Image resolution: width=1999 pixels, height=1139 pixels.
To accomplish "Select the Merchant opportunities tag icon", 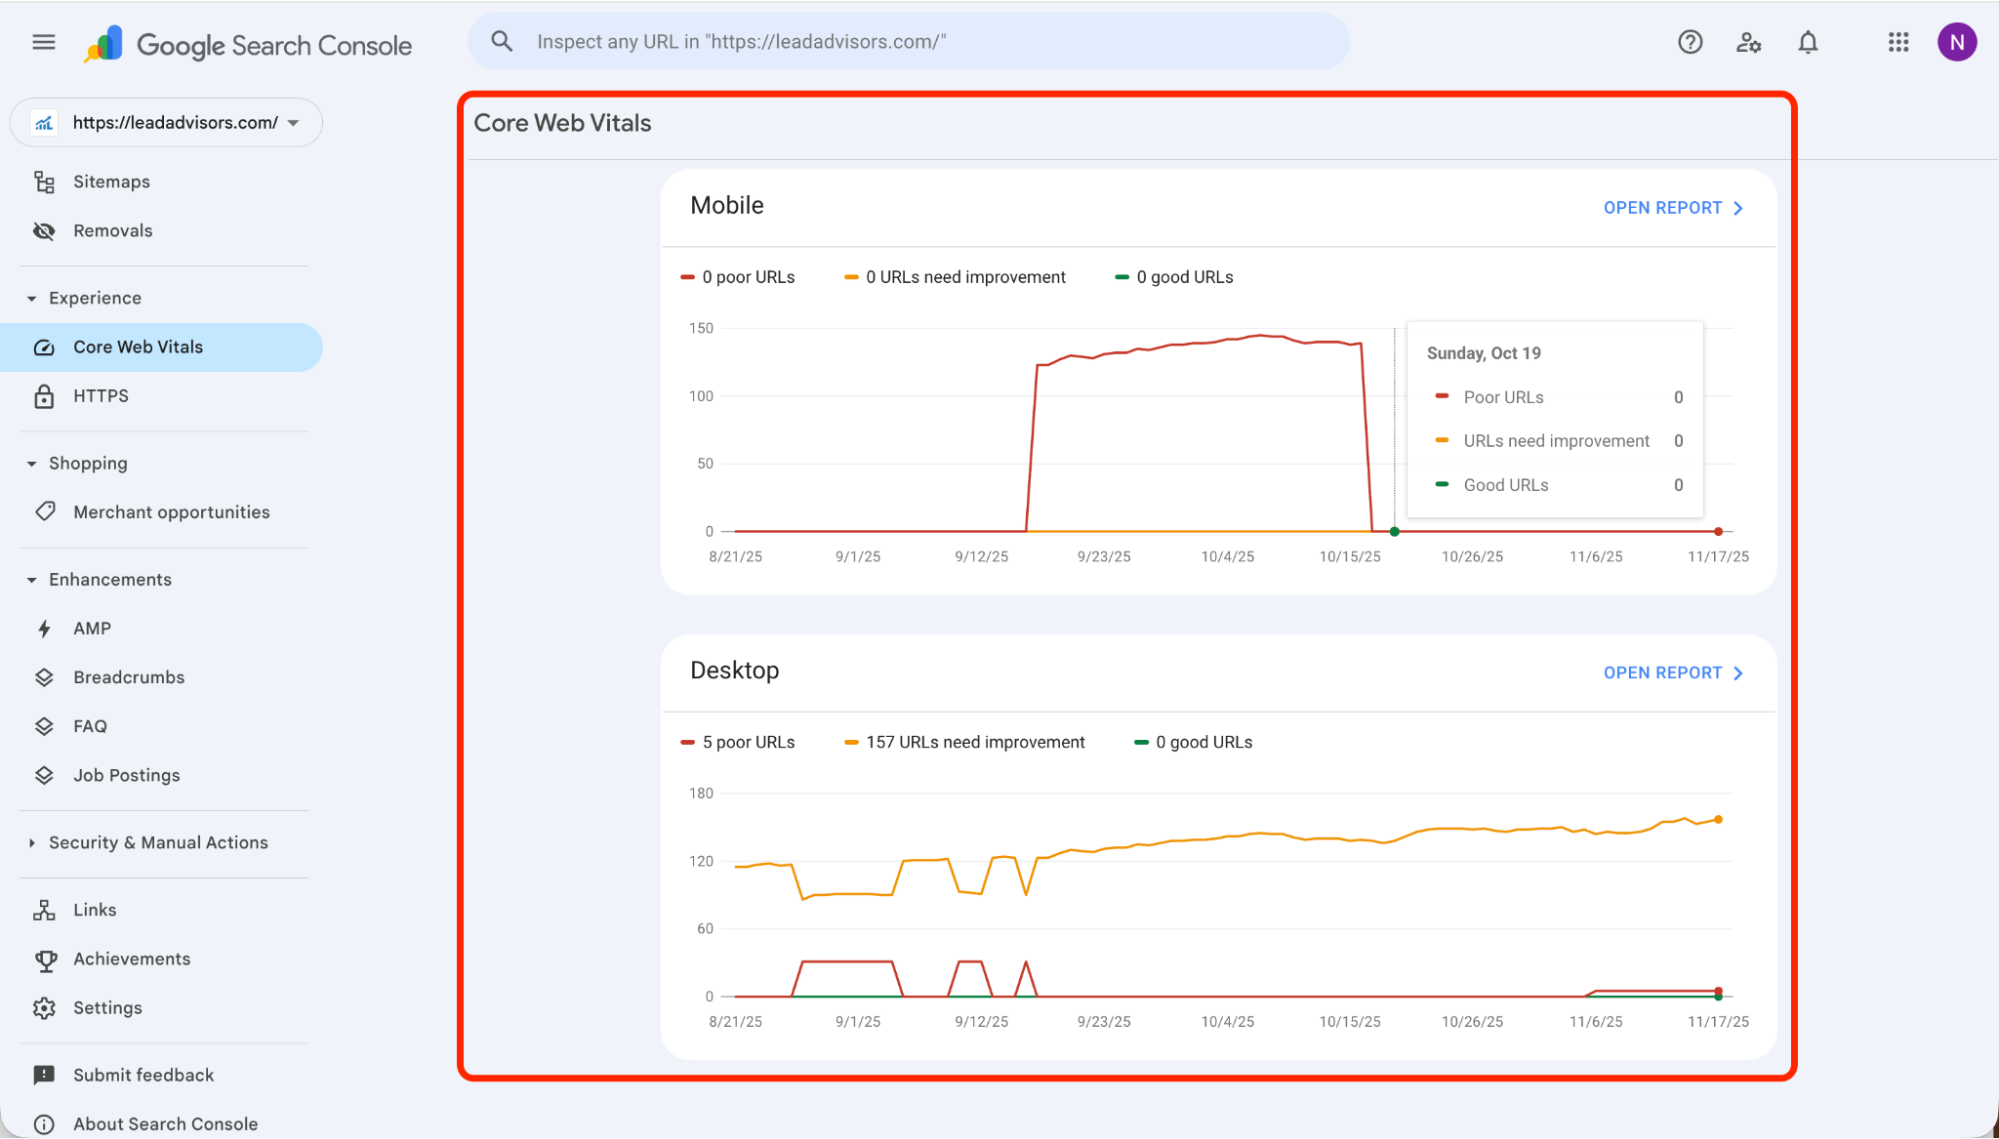I will click(x=44, y=511).
